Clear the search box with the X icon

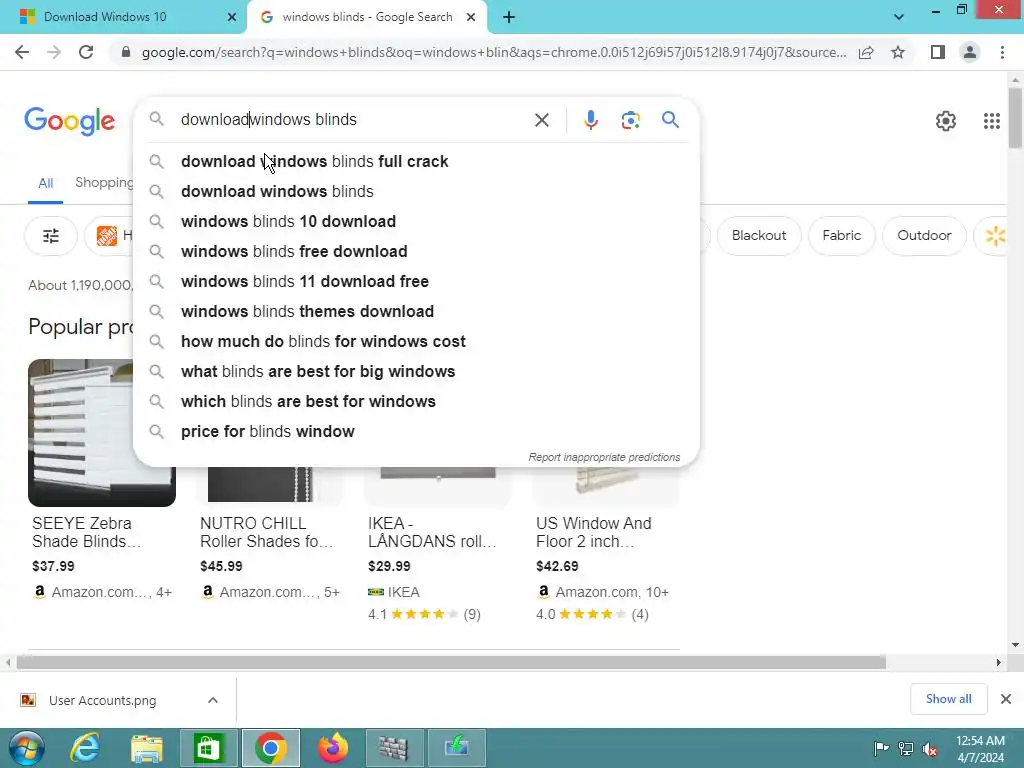point(541,120)
